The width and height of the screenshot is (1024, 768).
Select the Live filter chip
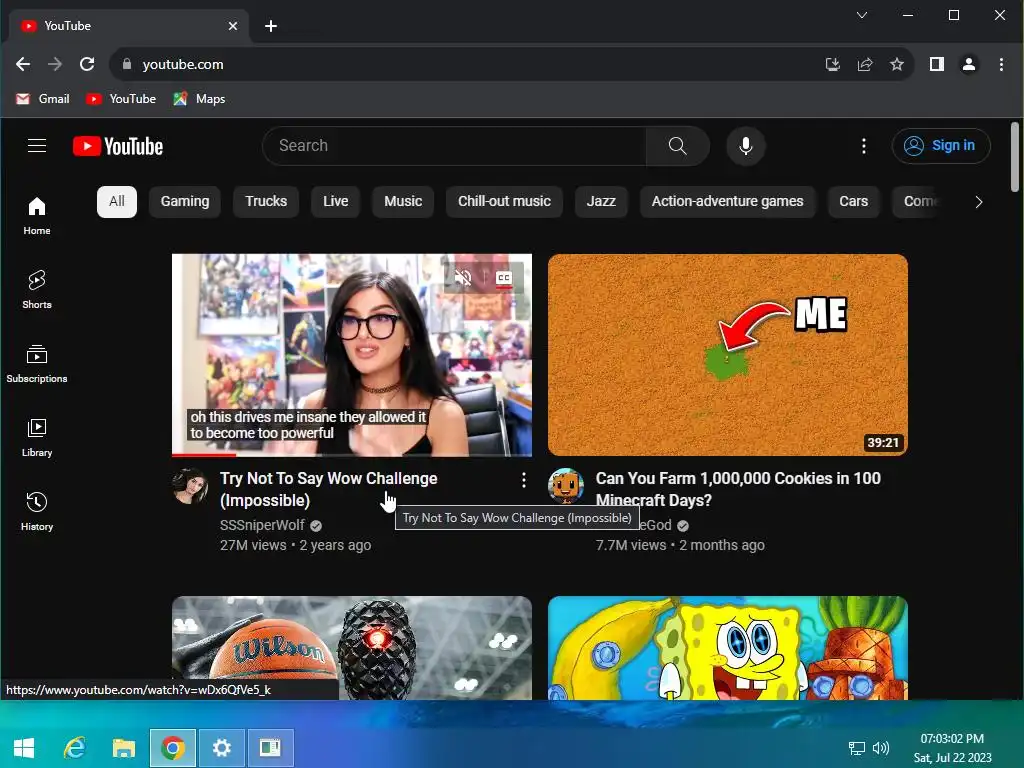(x=335, y=201)
